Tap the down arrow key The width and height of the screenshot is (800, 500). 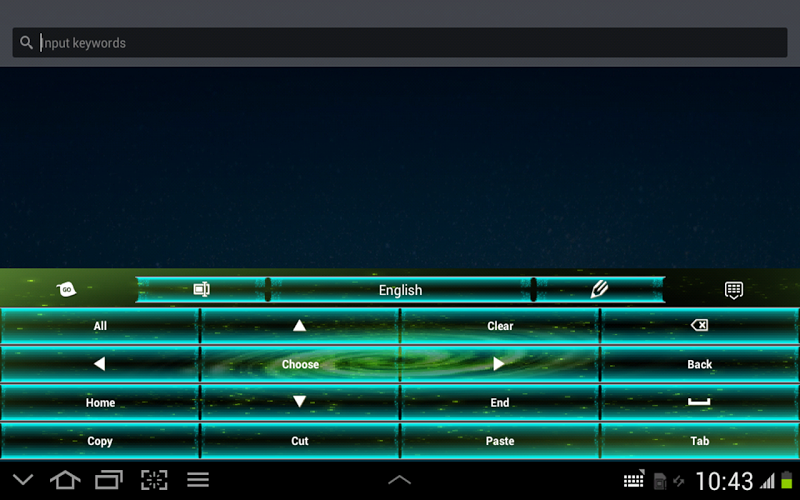(x=299, y=402)
